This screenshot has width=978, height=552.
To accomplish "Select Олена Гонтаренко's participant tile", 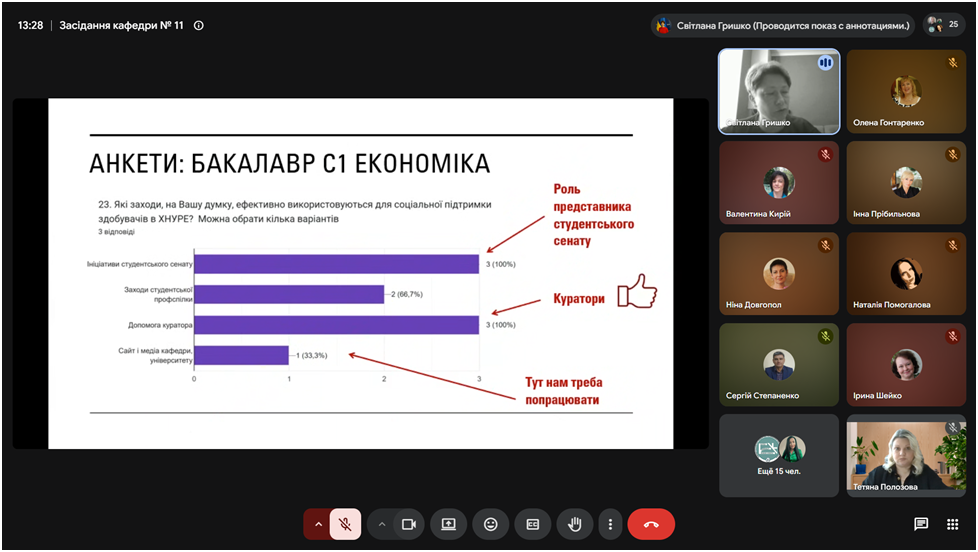I will tap(906, 92).
